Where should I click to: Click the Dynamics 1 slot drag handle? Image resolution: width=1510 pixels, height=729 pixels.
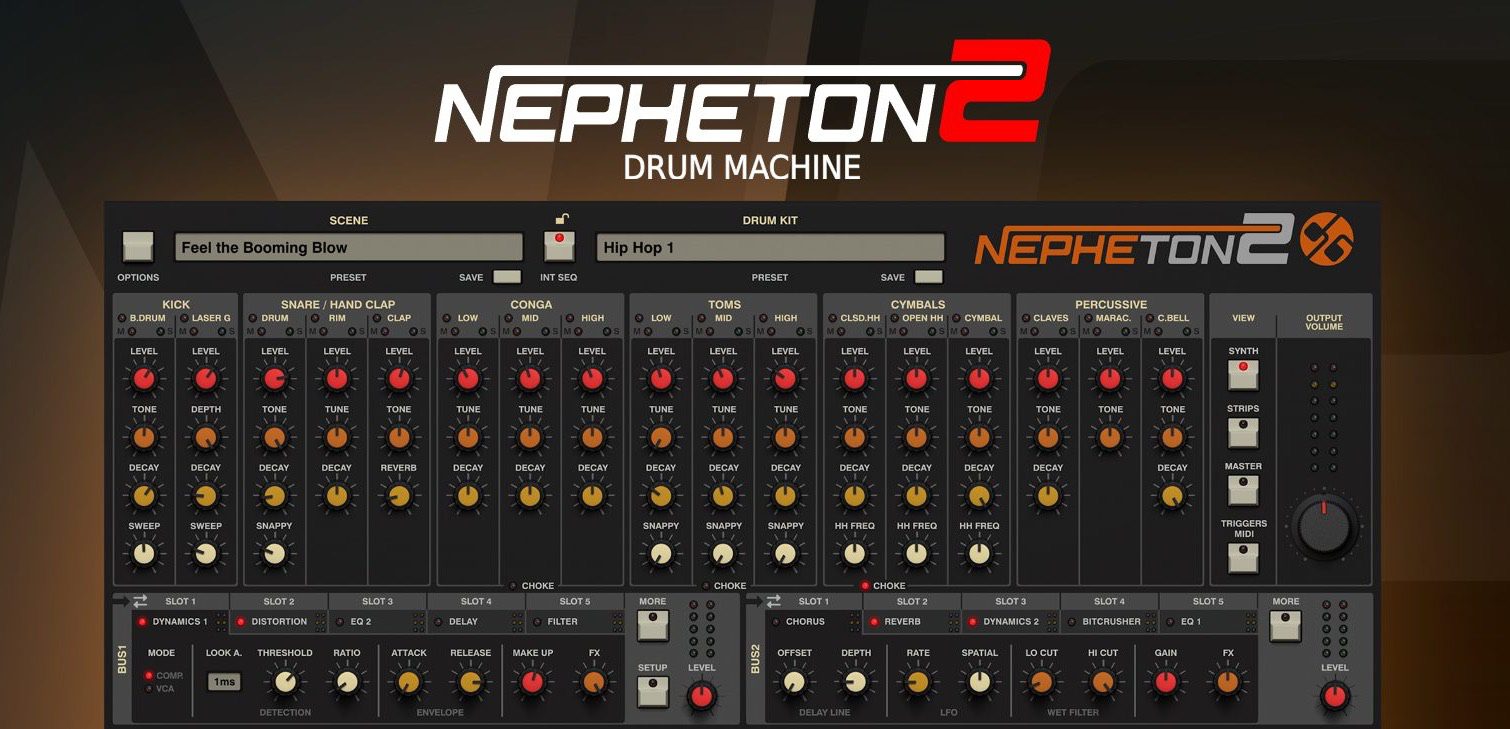point(223,622)
